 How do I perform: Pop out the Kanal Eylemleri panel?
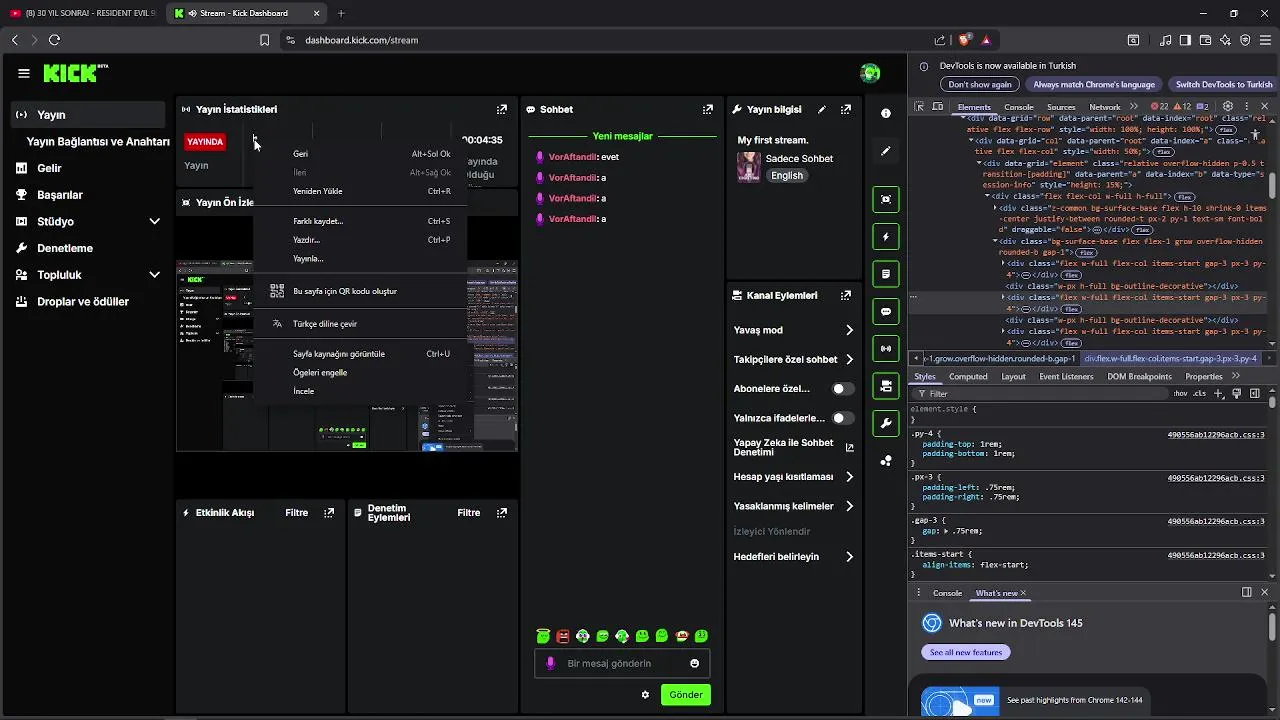tap(846, 295)
